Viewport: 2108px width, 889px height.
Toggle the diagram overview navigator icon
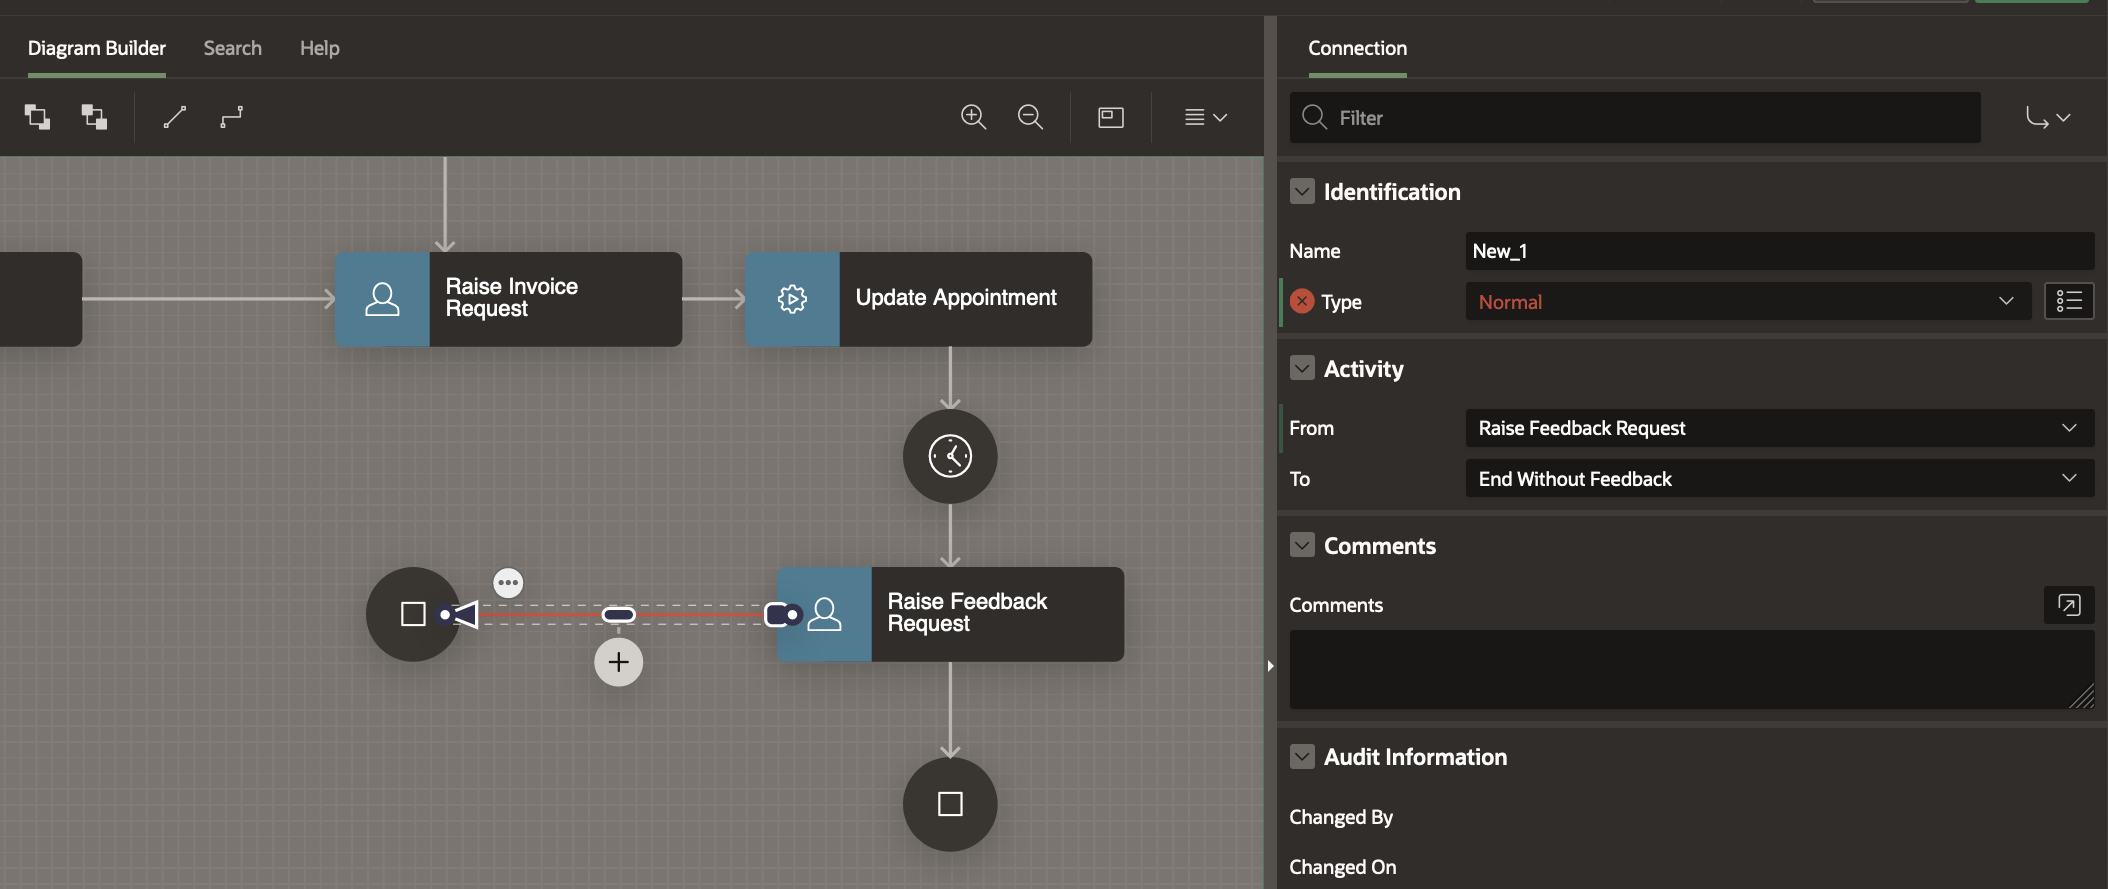[1111, 117]
